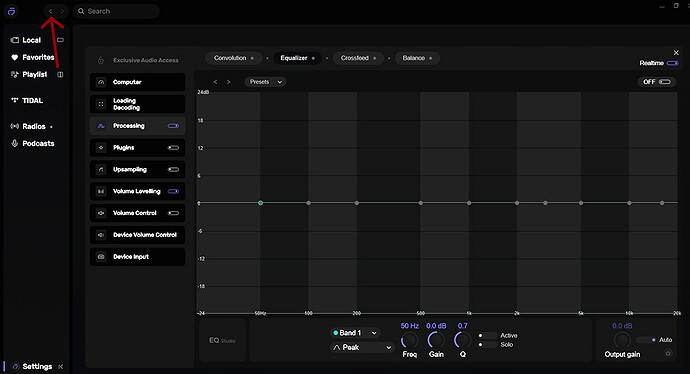Toggle the Auto output gain switch
This screenshot has width=690, height=374.
pos(647,340)
